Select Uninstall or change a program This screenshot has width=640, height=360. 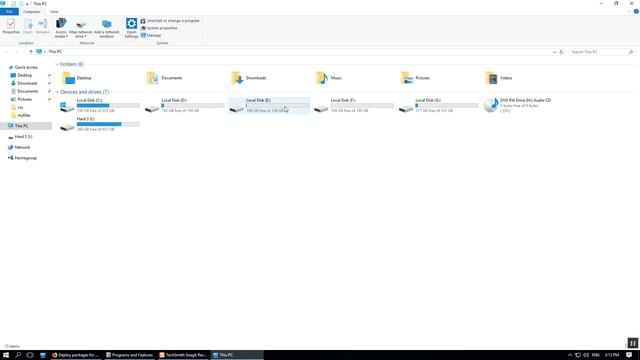coord(170,20)
